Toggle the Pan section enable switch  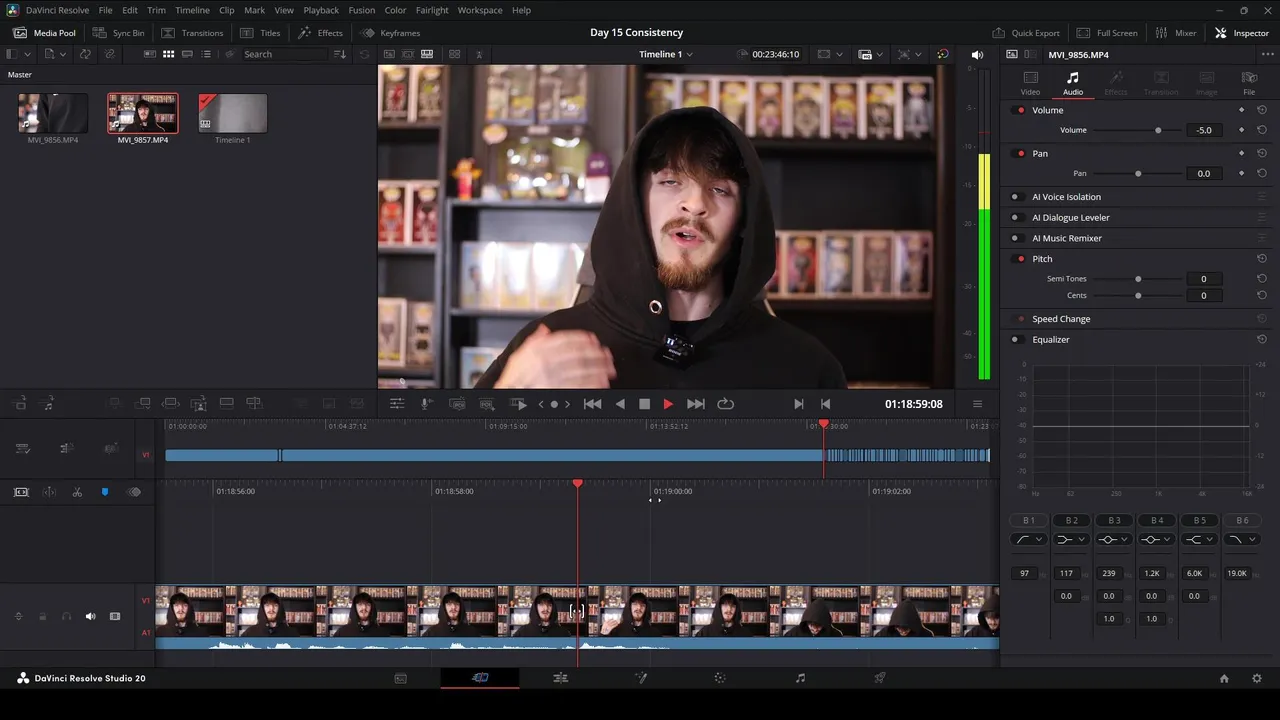(1020, 153)
